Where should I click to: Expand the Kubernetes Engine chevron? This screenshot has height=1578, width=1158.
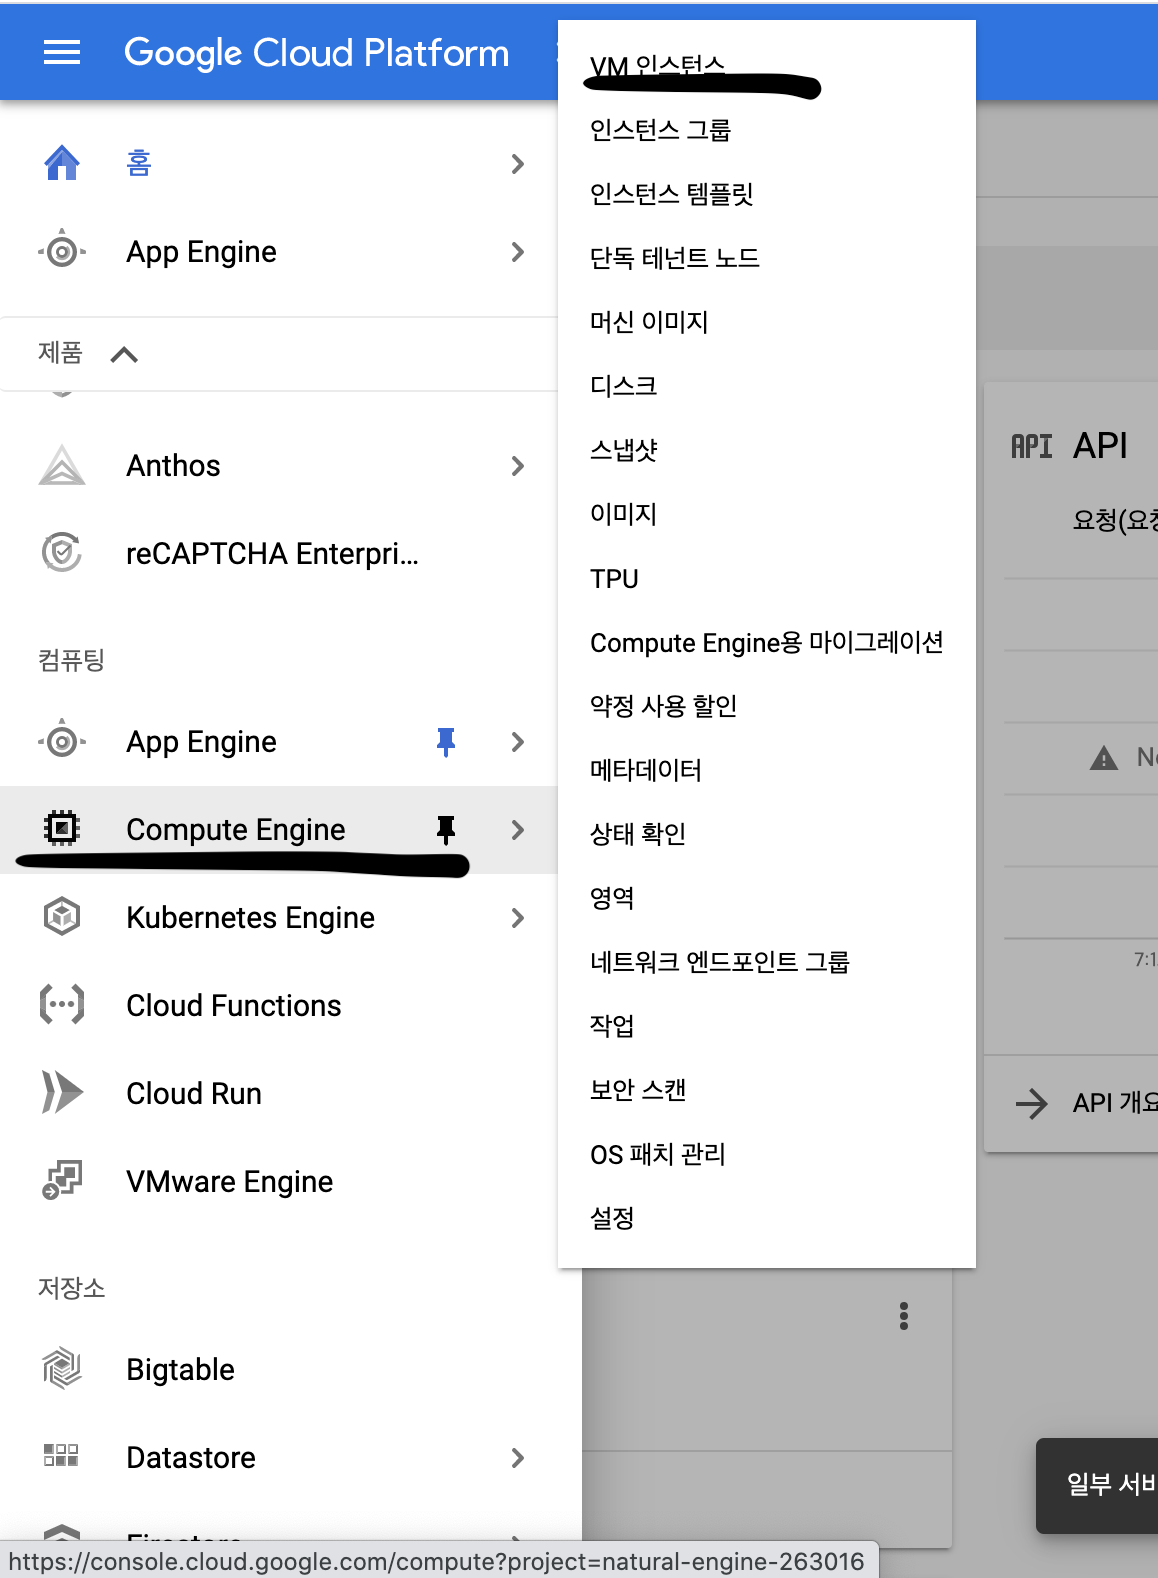(517, 918)
